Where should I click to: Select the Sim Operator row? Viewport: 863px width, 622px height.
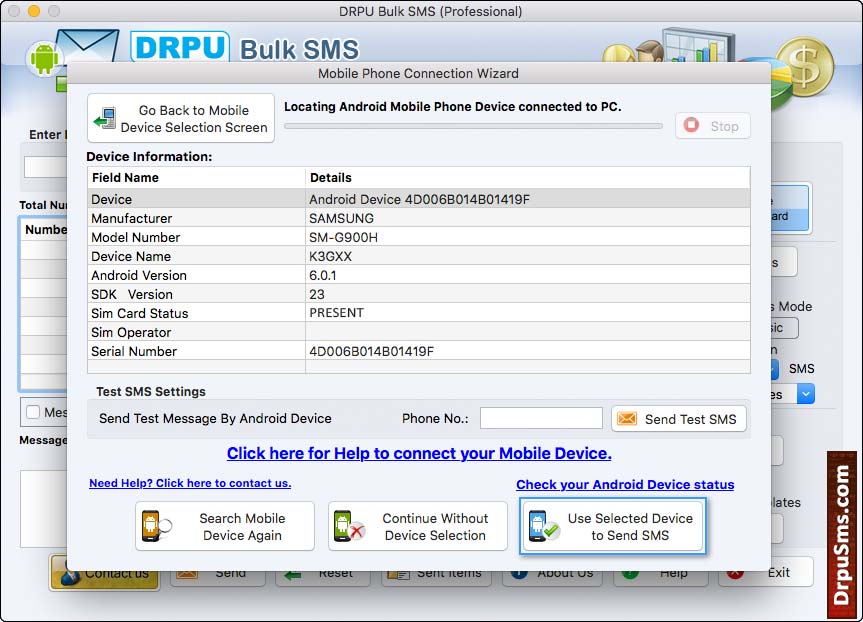pyautogui.click(x=419, y=332)
